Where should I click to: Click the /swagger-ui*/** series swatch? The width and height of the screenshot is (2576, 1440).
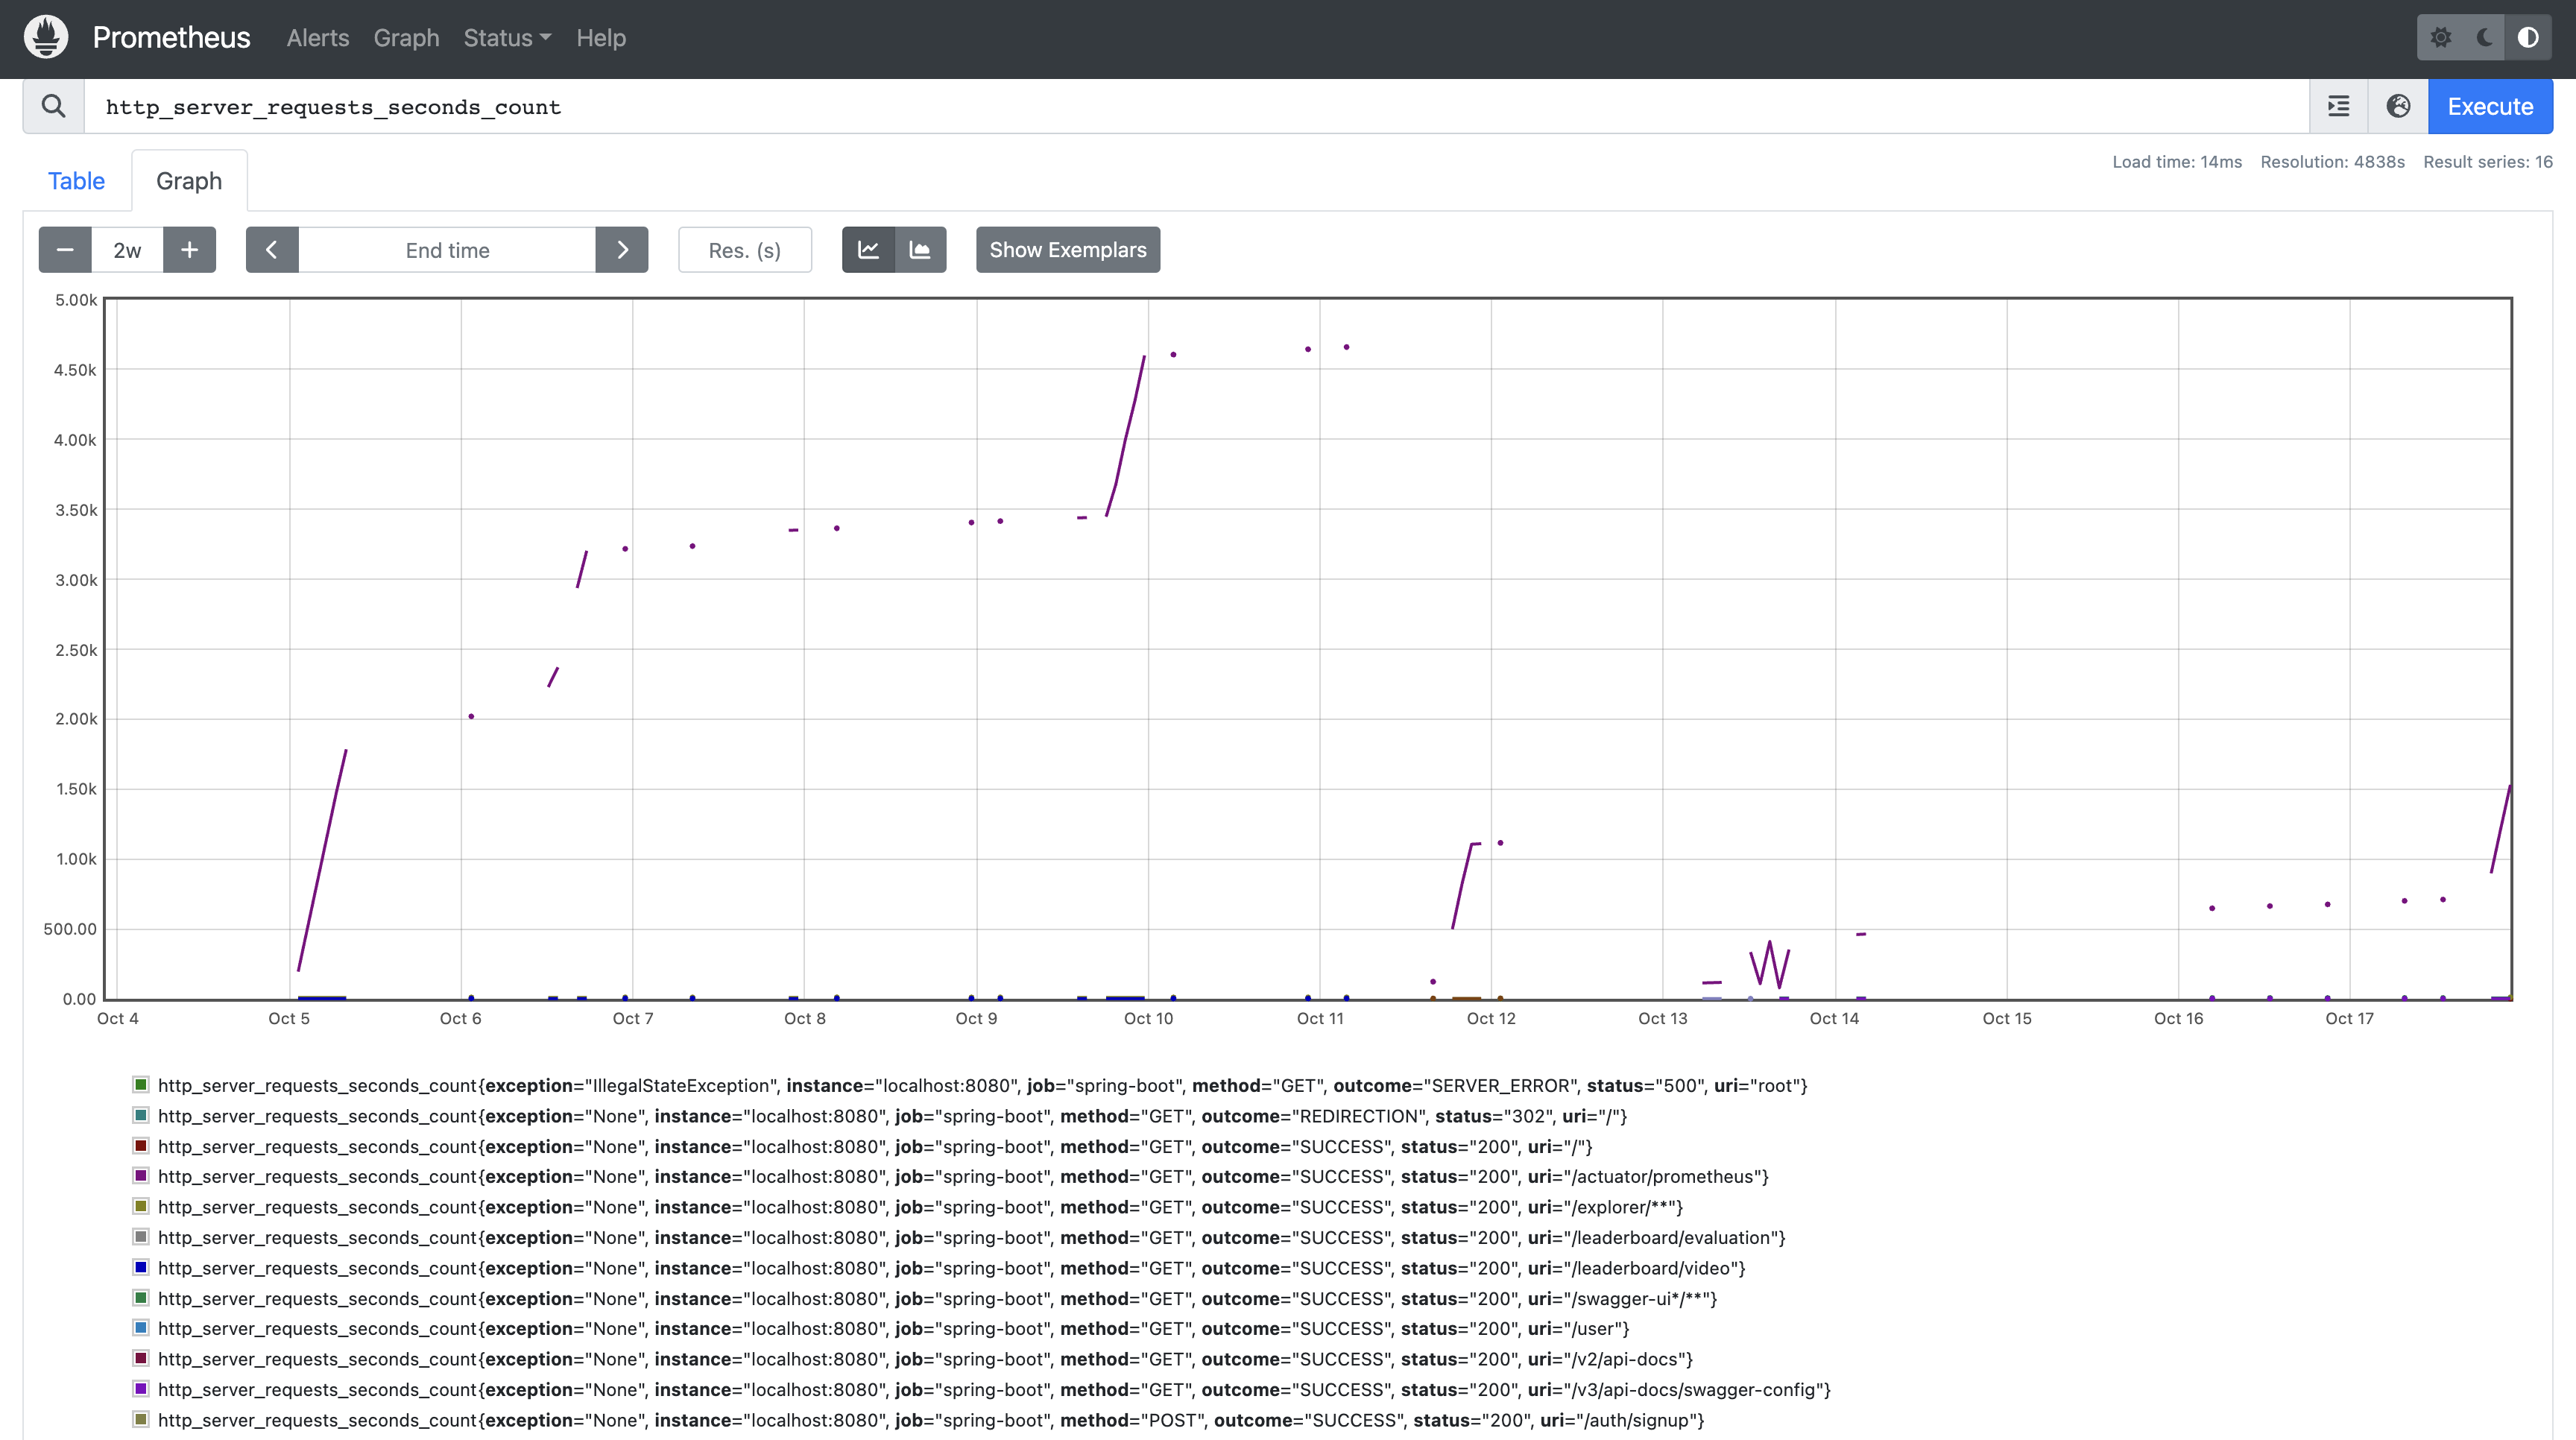point(141,1298)
